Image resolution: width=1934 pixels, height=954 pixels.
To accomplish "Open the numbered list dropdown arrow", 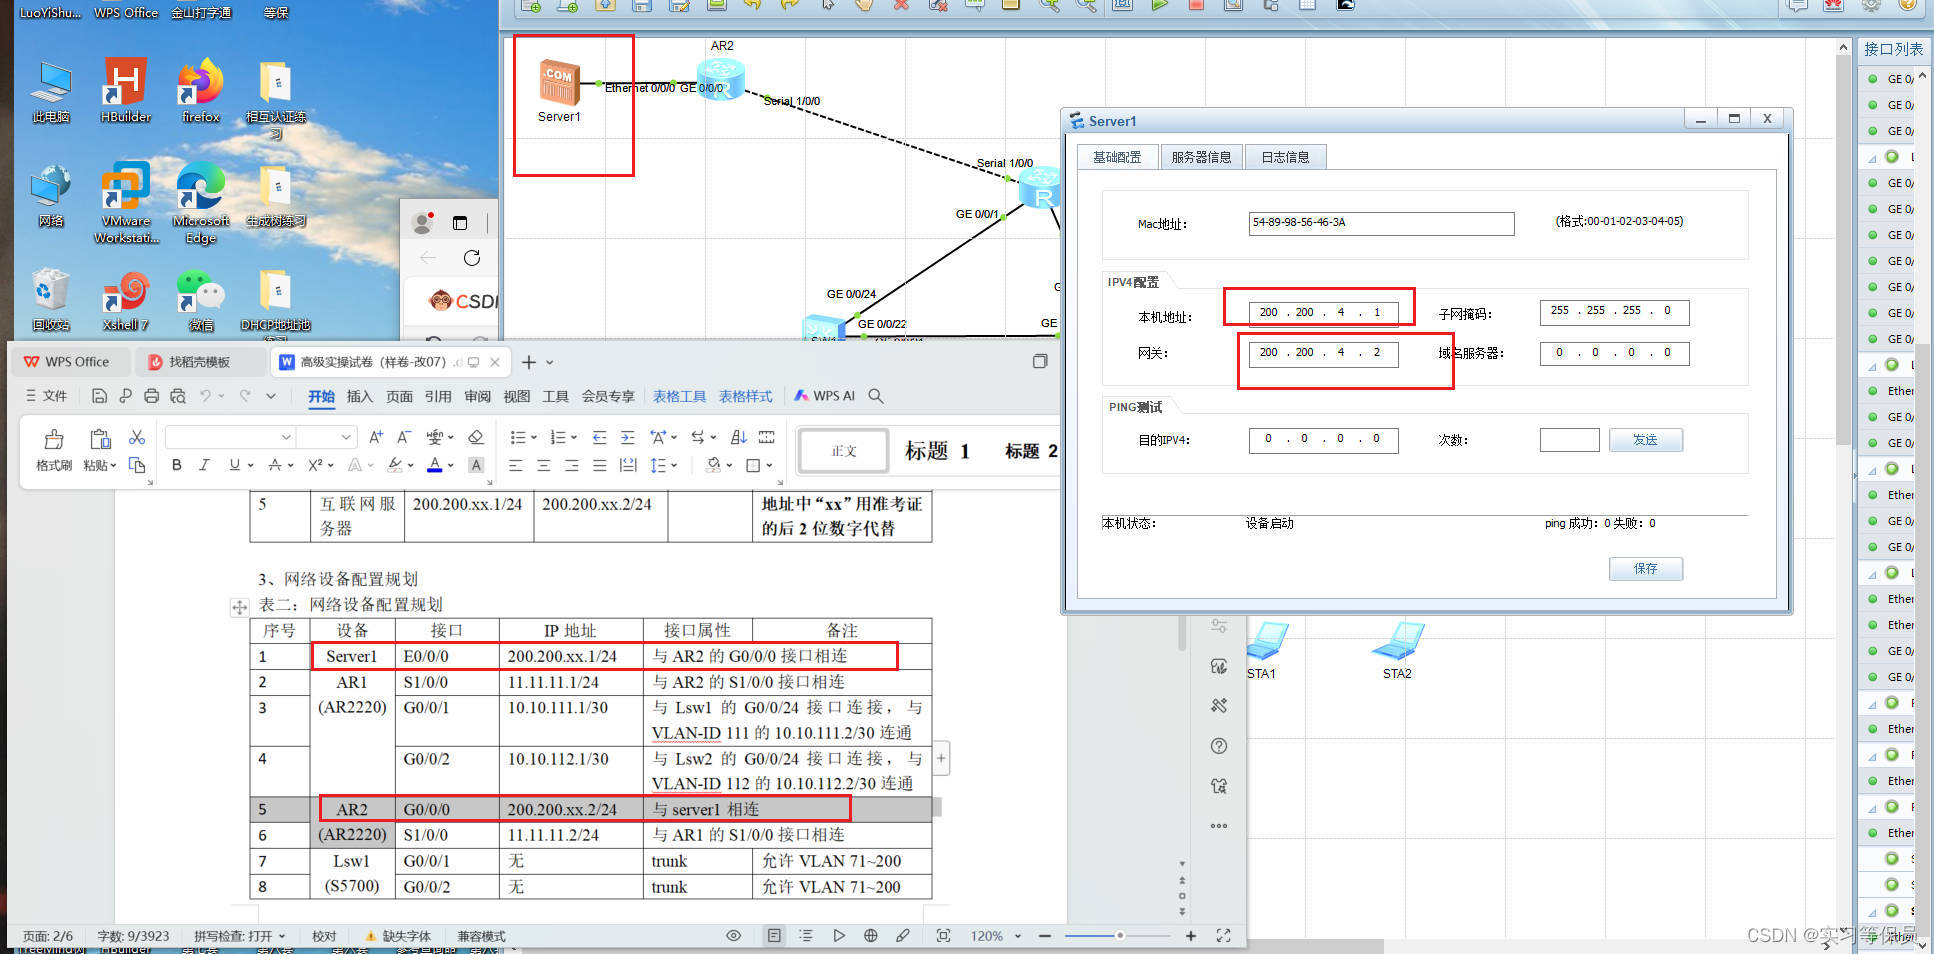I will [x=574, y=437].
